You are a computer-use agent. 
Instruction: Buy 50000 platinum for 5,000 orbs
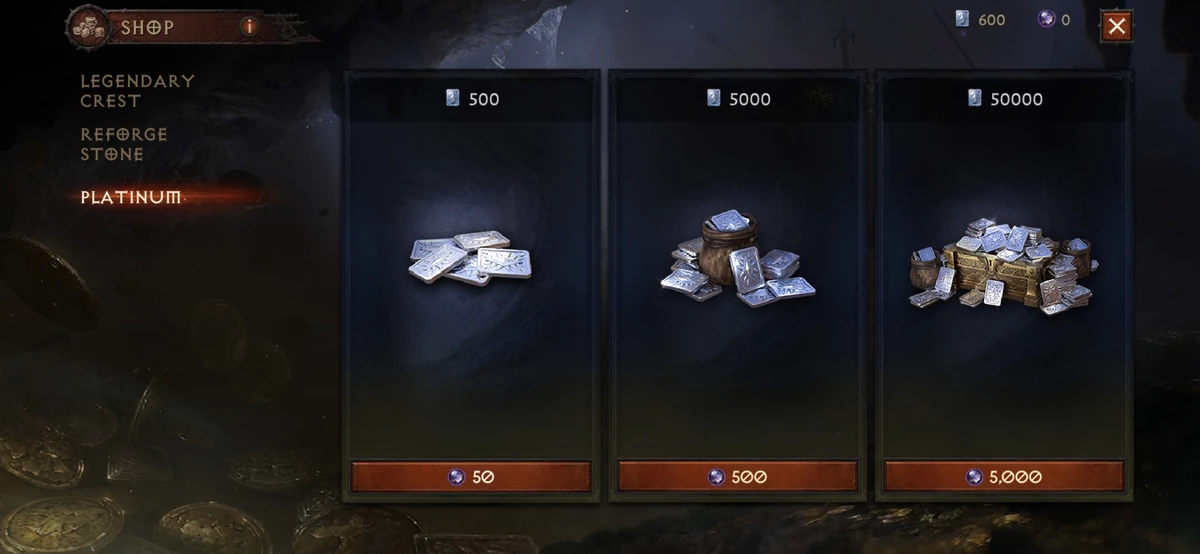click(x=1004, y=477)
